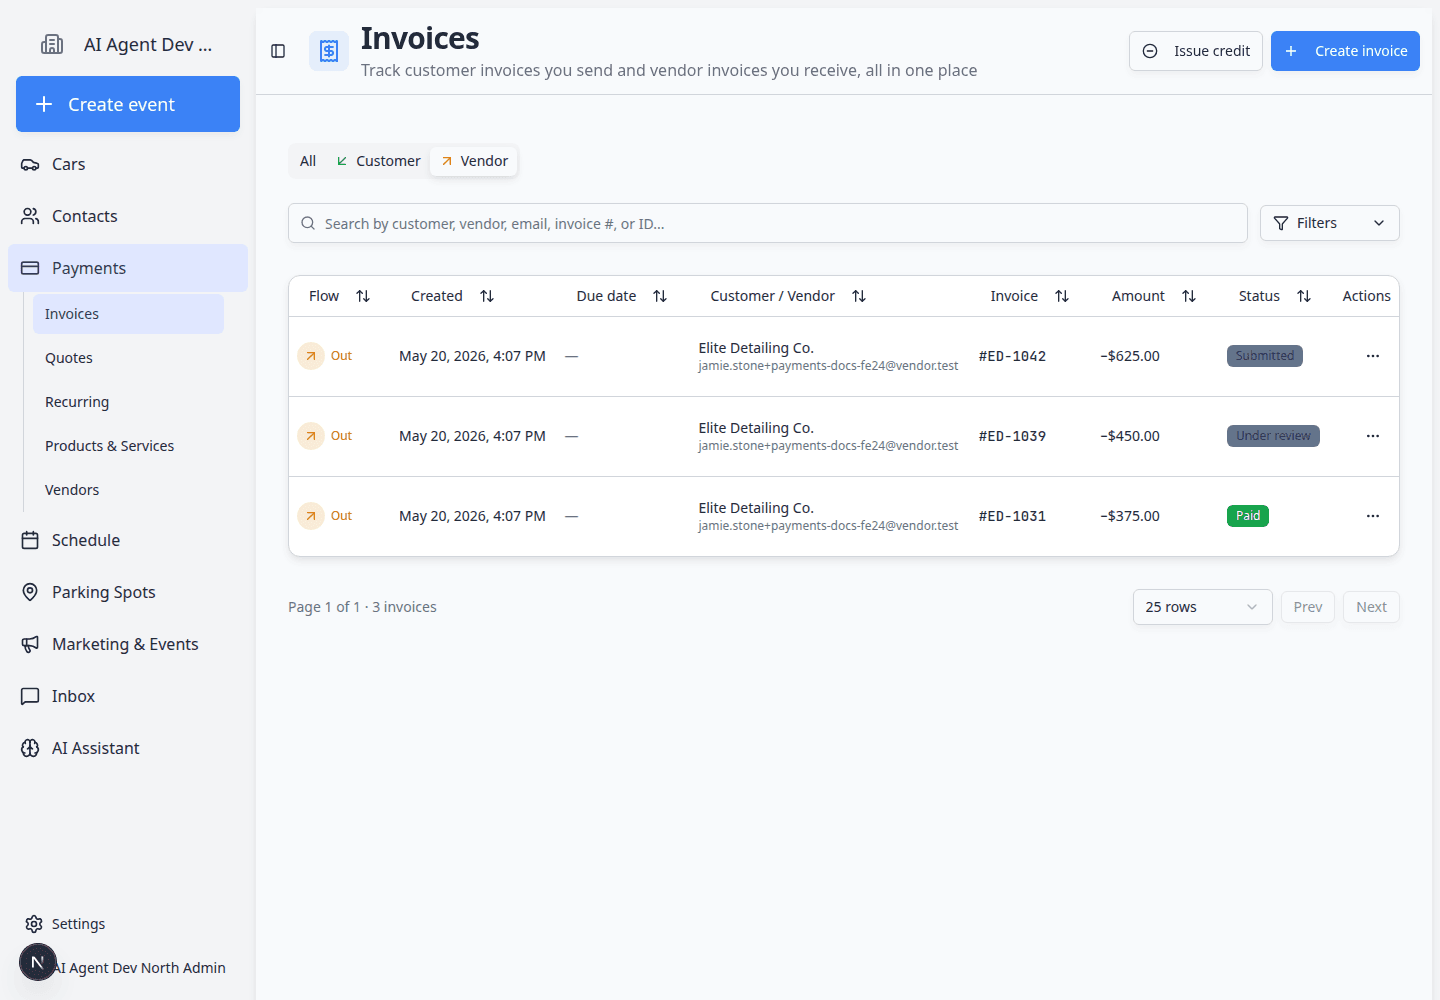Select the Vendor tab
This screenshot has height=1000, width=1440.
474,161
